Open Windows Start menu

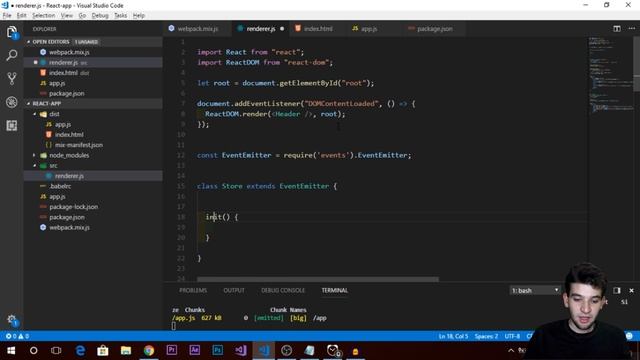(11, 351)
